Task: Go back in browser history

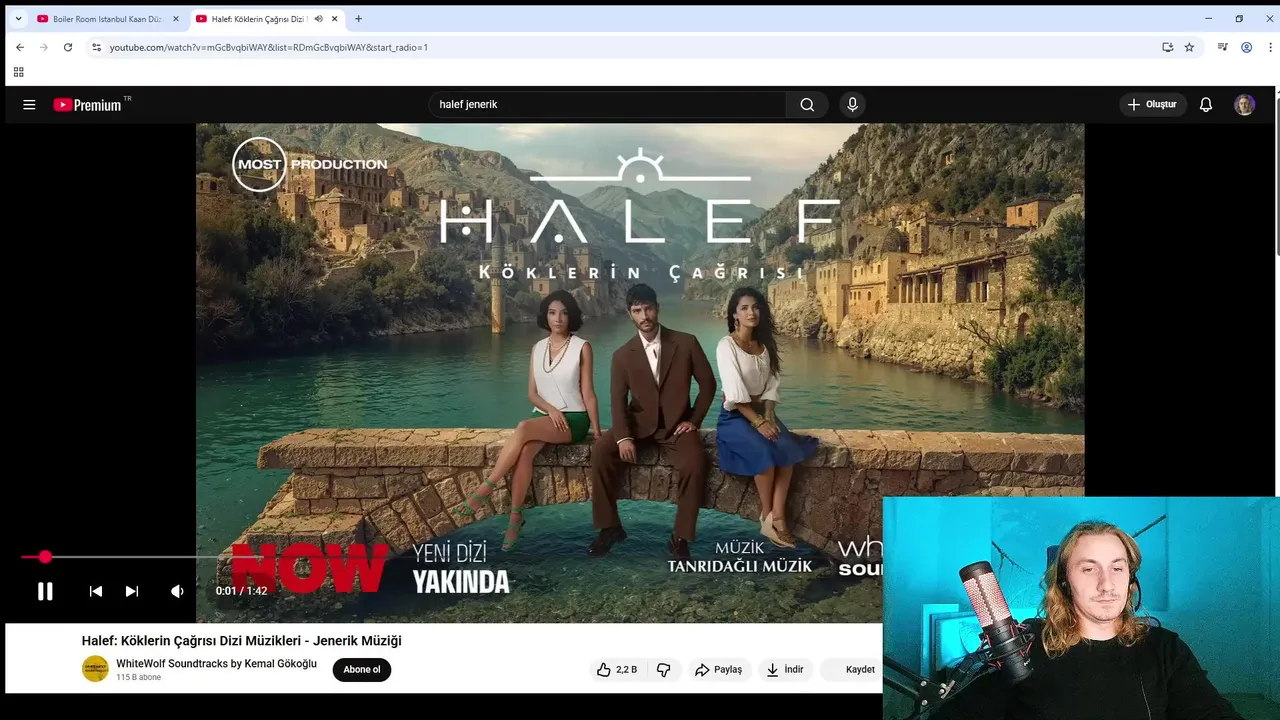Action: (20, 47)
